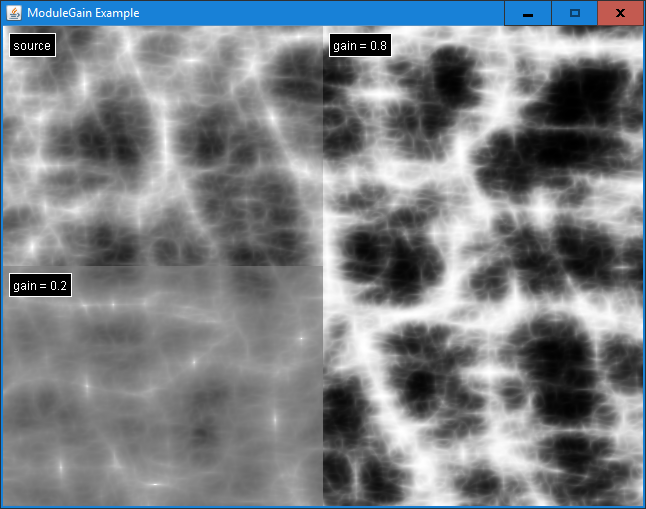Click empty title bar space right of title

click(320, 13)
